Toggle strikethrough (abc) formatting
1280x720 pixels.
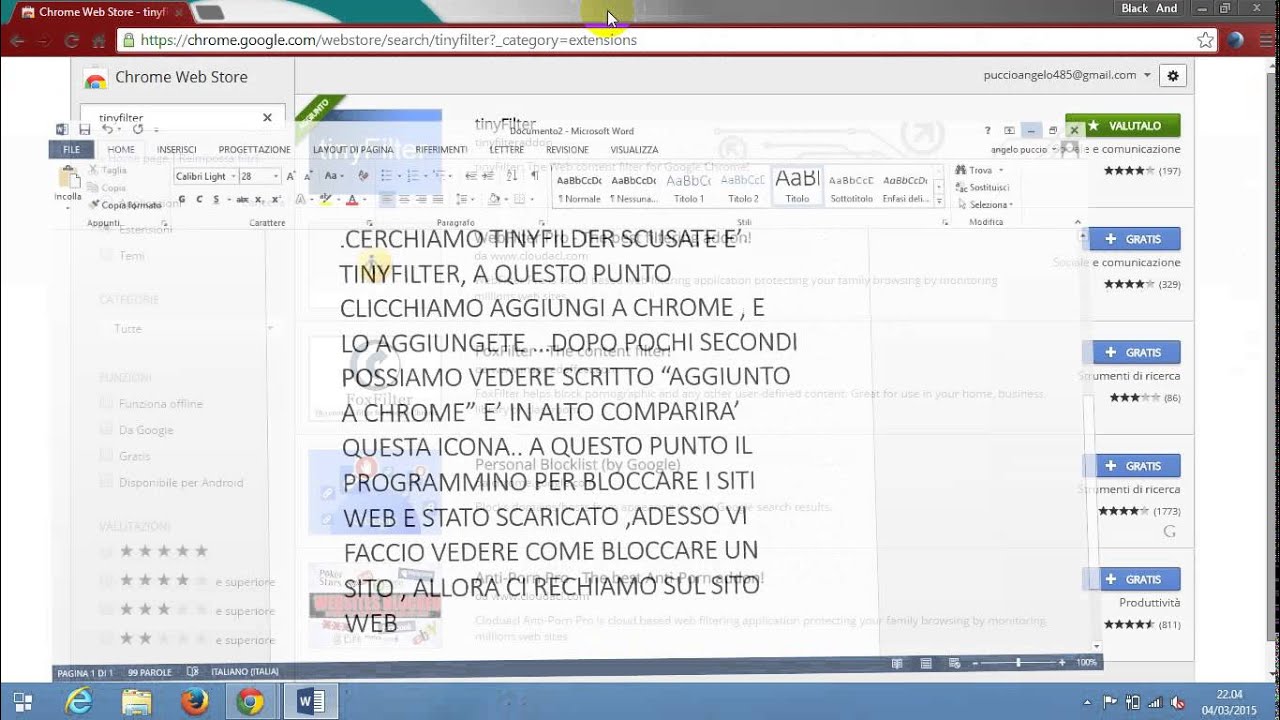241,200
